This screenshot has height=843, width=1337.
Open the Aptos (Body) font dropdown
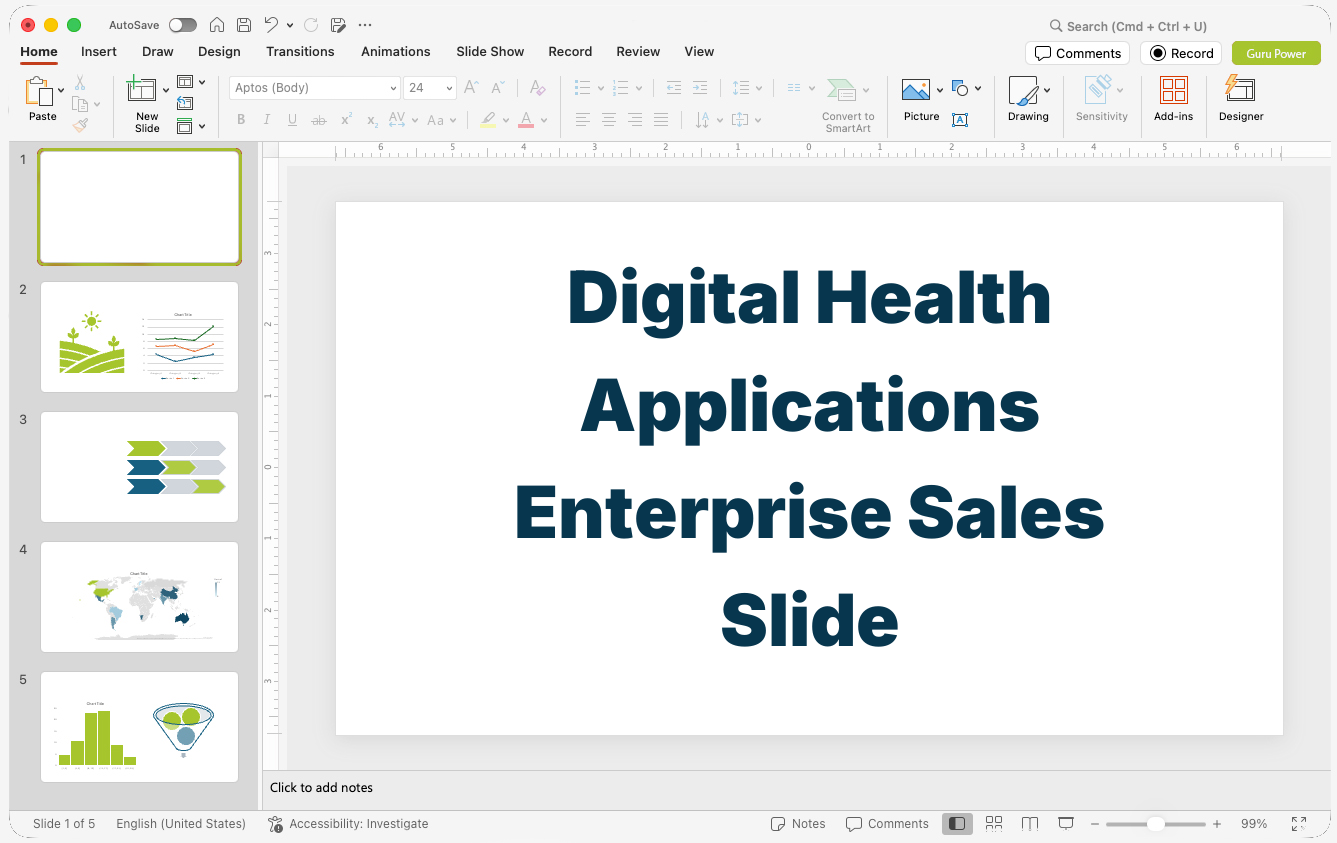pos(393,88)
